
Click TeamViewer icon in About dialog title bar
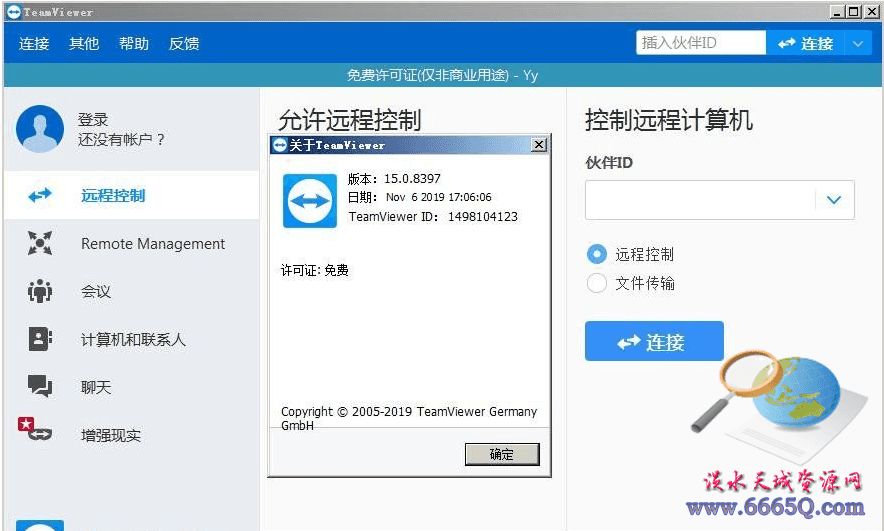(280, 145)
